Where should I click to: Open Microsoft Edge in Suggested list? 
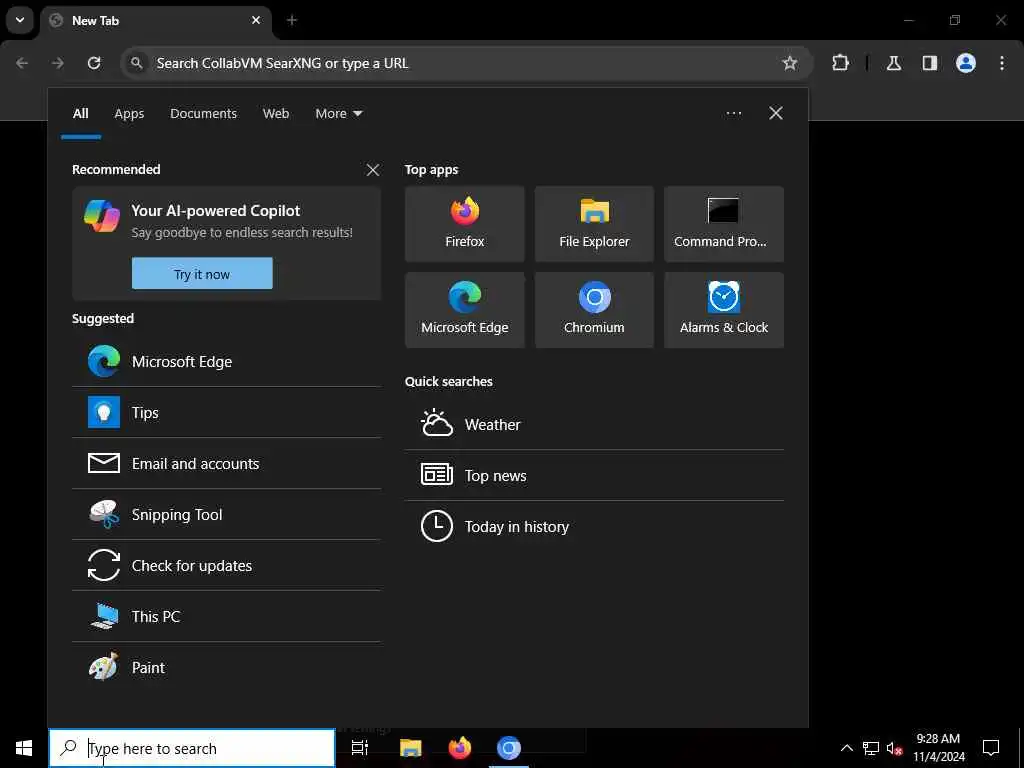227,362
